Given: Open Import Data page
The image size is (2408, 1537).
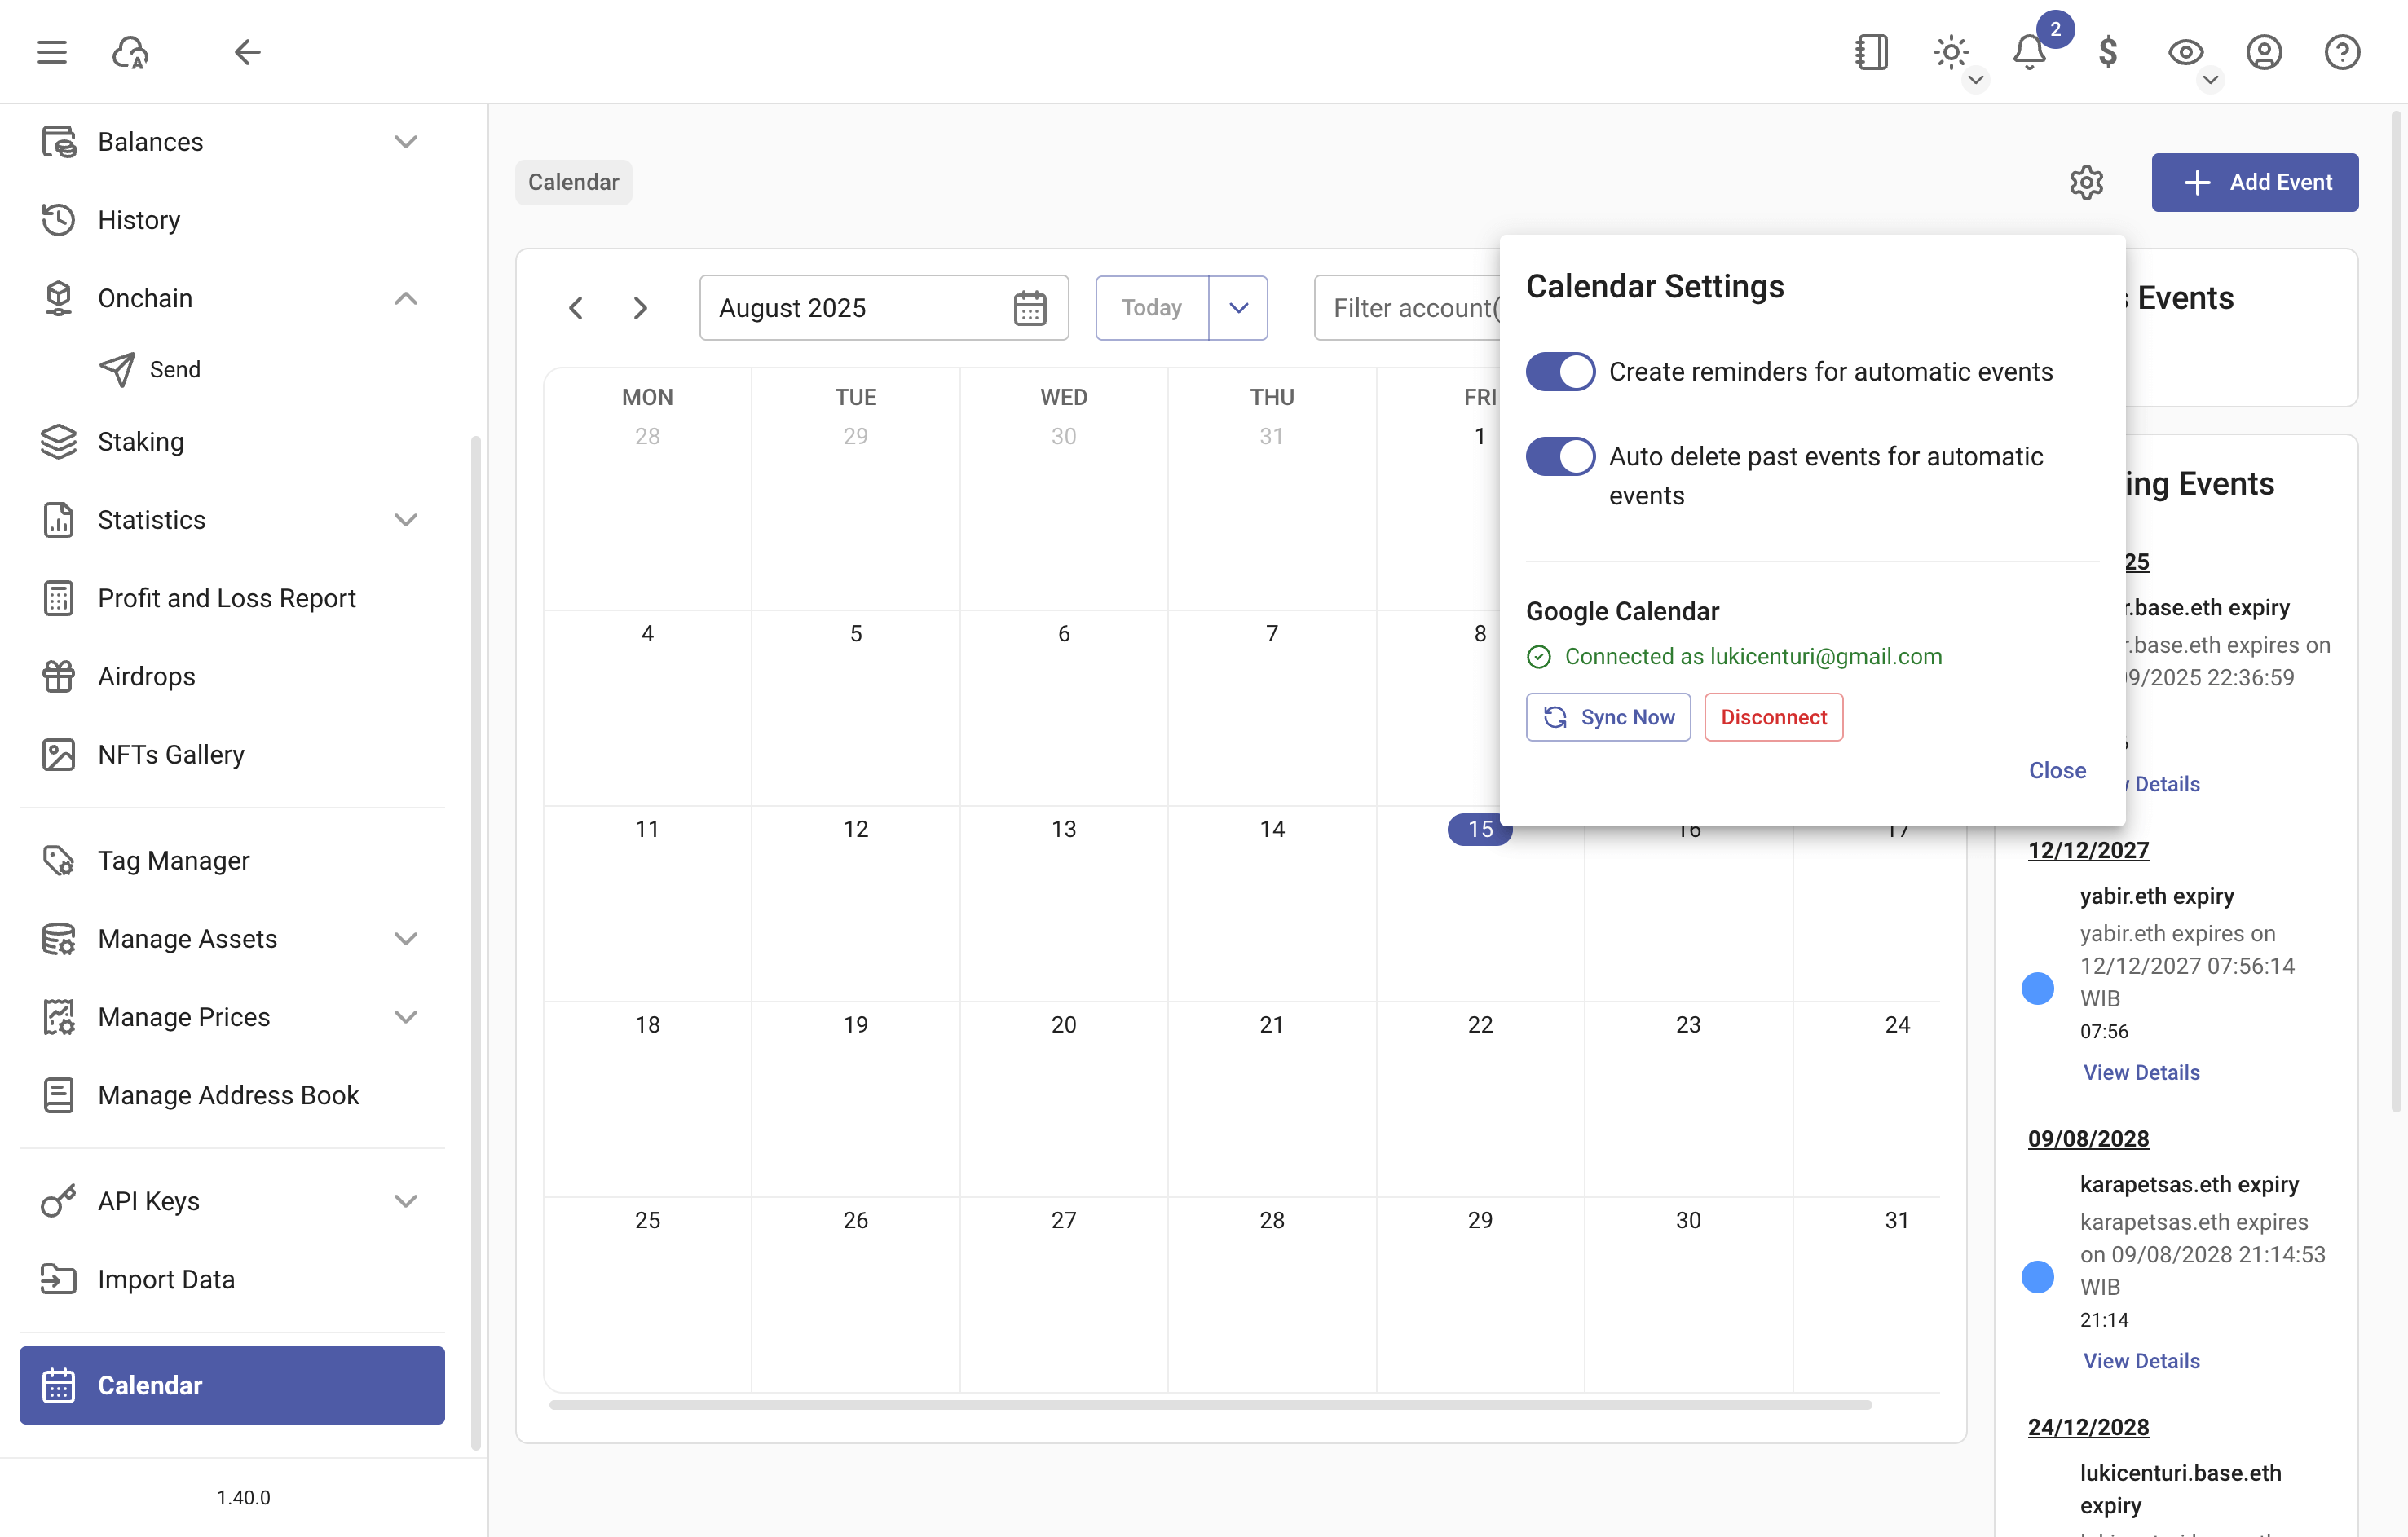Looking at the screenshot, I should (232, 1279).
